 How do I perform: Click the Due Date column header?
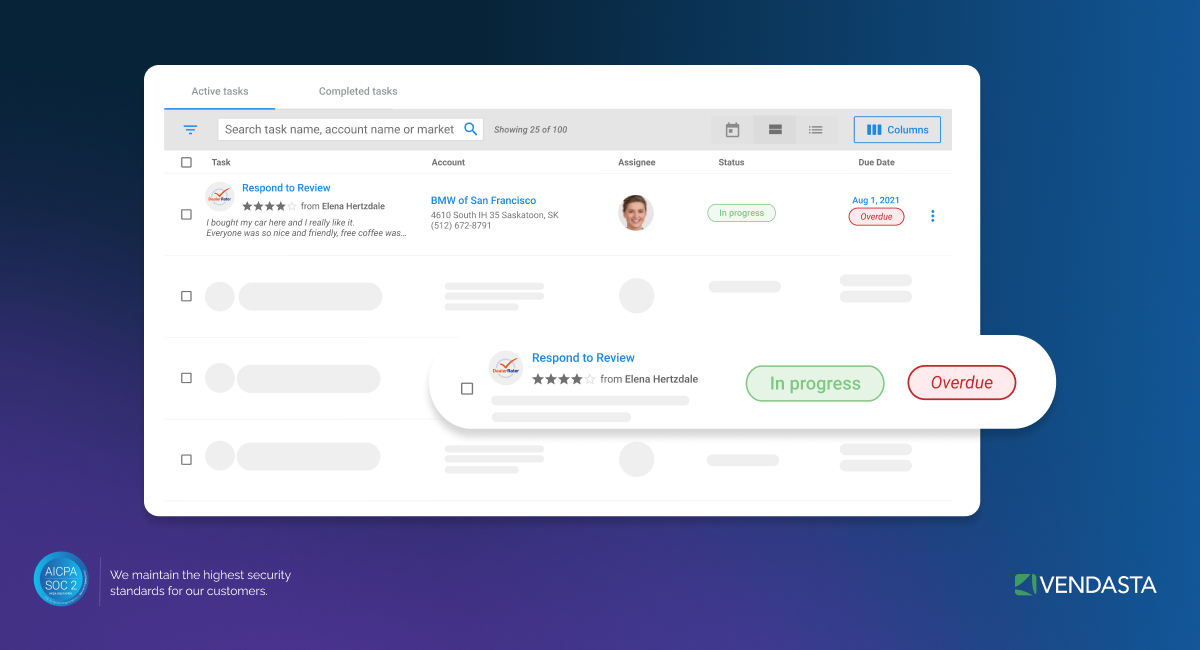(876, 162)
